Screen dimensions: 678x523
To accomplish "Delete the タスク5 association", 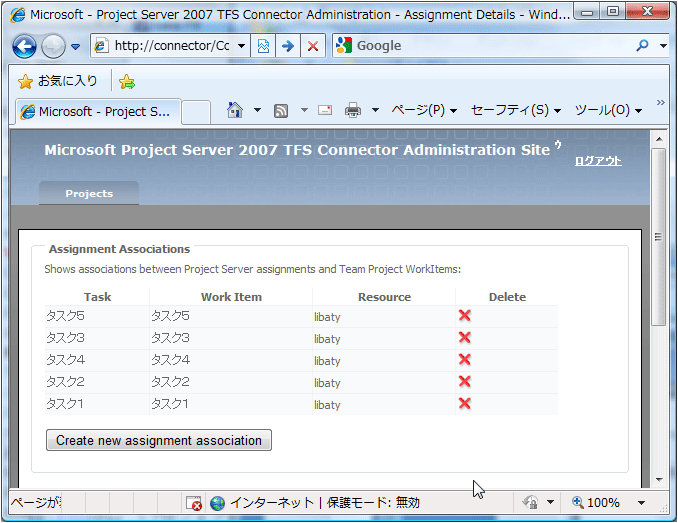I will (465, 316).
